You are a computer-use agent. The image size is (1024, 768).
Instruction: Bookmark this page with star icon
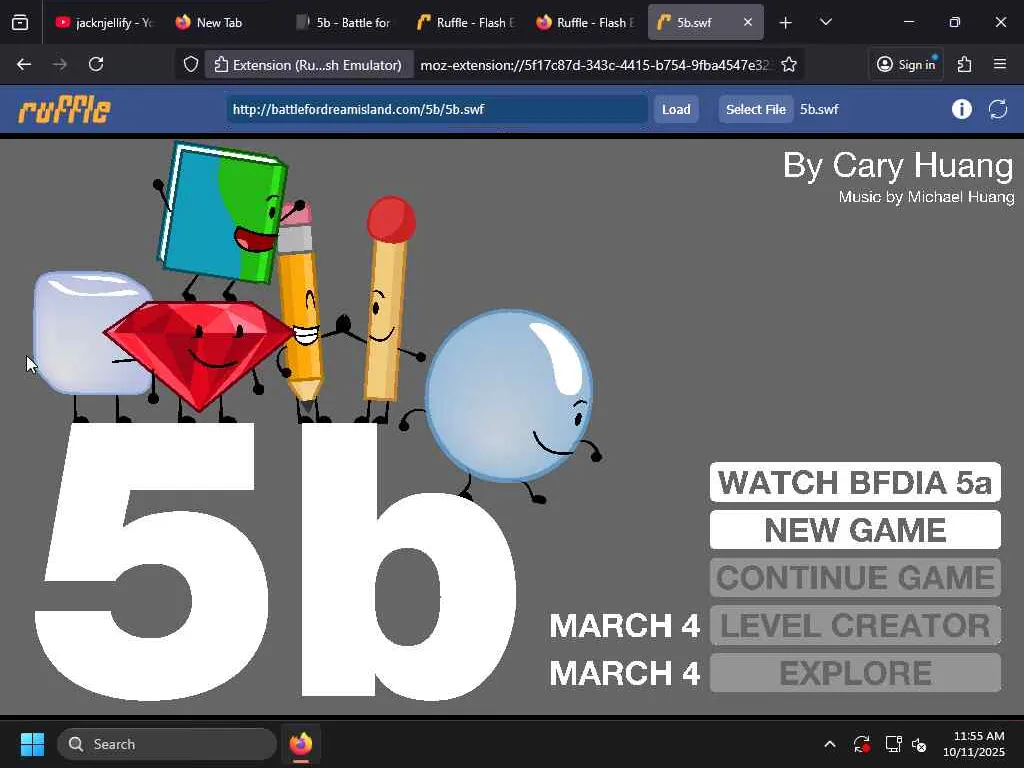[x=789, y=64]
